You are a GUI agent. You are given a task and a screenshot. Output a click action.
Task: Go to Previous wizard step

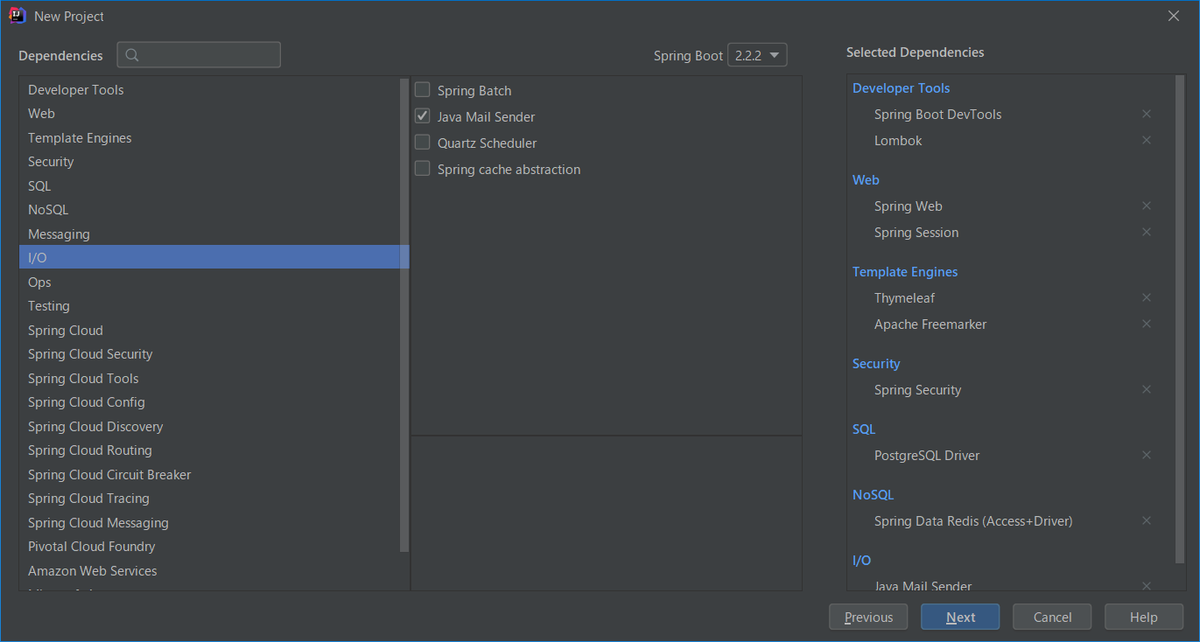868,617
